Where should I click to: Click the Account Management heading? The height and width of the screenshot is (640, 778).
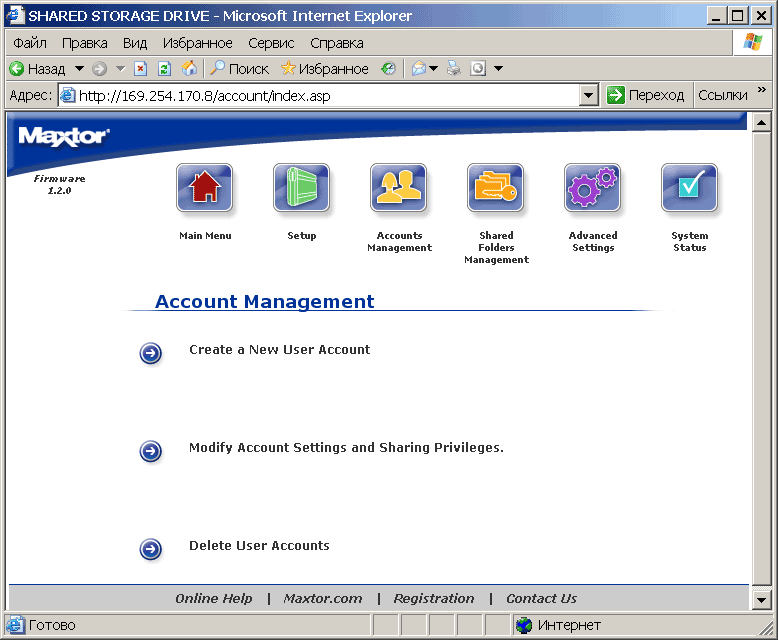tap(264, 301)
